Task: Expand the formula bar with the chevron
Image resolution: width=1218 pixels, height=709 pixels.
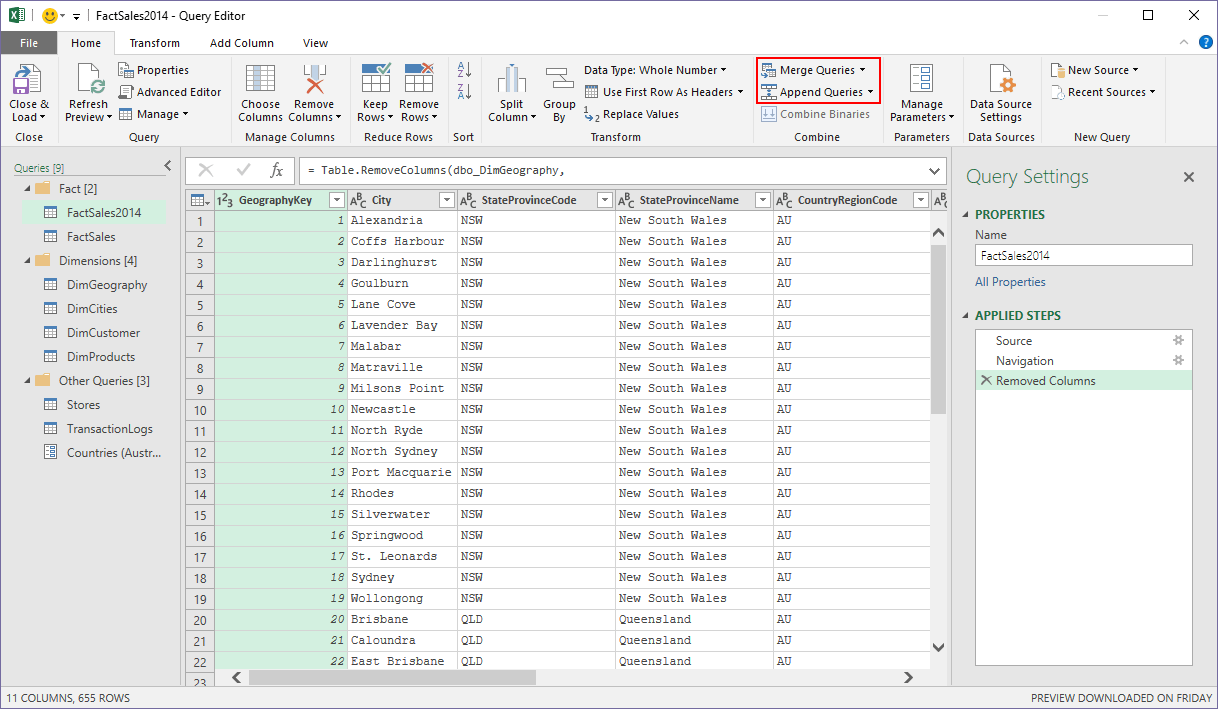Action: point(935,170)
